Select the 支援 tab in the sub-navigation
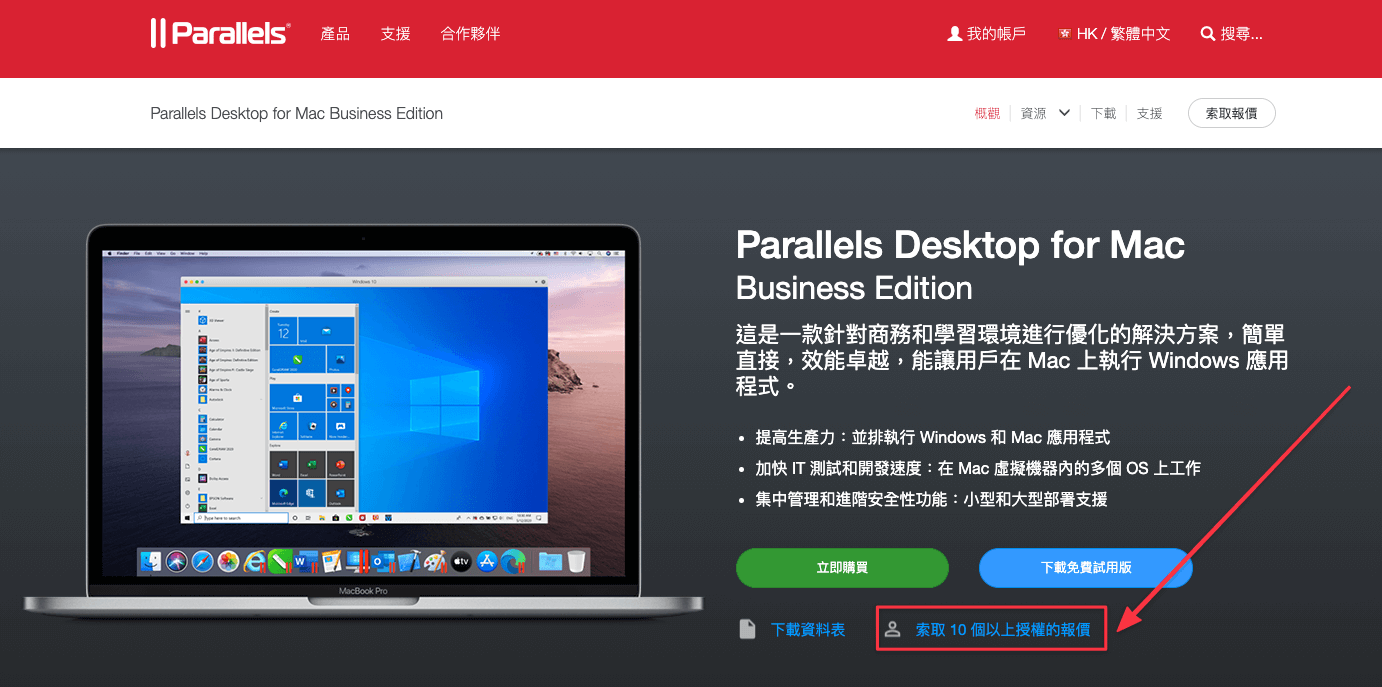 coord(1150,114)
